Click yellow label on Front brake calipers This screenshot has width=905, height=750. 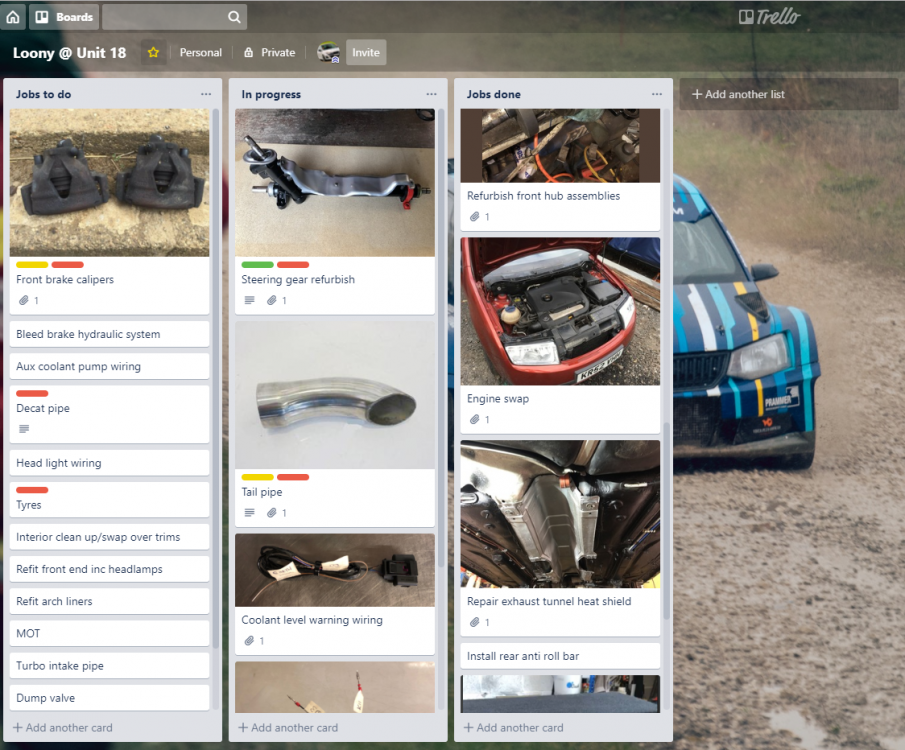tap(32, 265)
